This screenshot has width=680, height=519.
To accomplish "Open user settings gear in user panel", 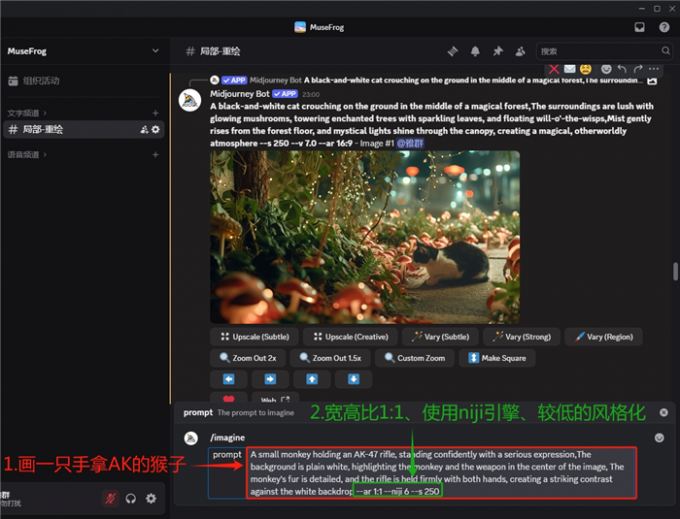I will point(151,499).
